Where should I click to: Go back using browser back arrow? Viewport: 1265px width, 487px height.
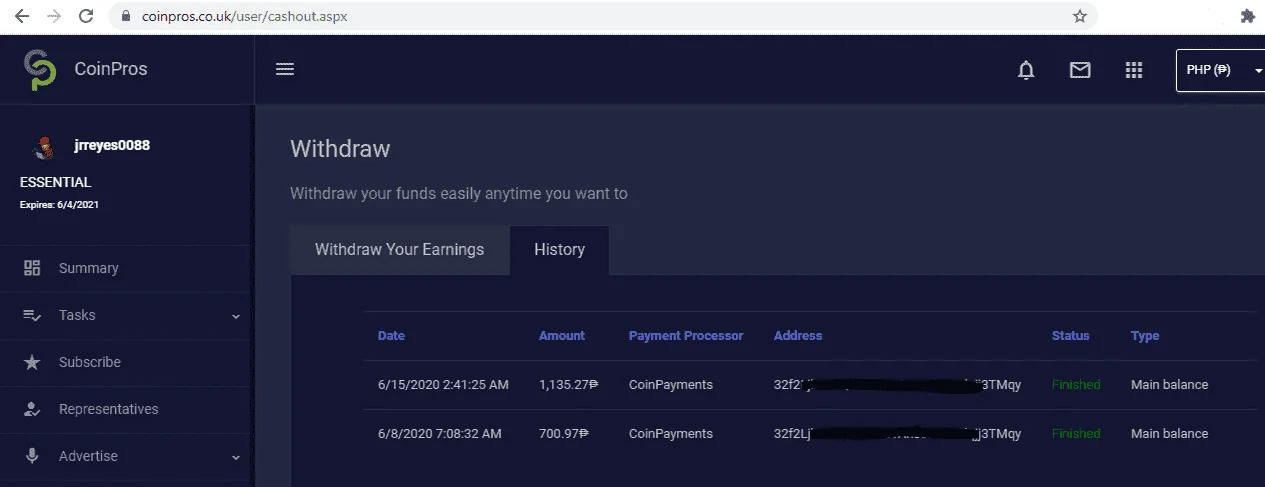click(21, 16)
